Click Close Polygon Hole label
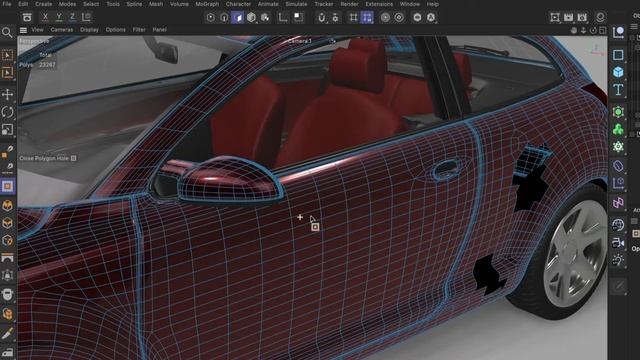The height and width of the screenshot is (360, 640). point(44,158)
